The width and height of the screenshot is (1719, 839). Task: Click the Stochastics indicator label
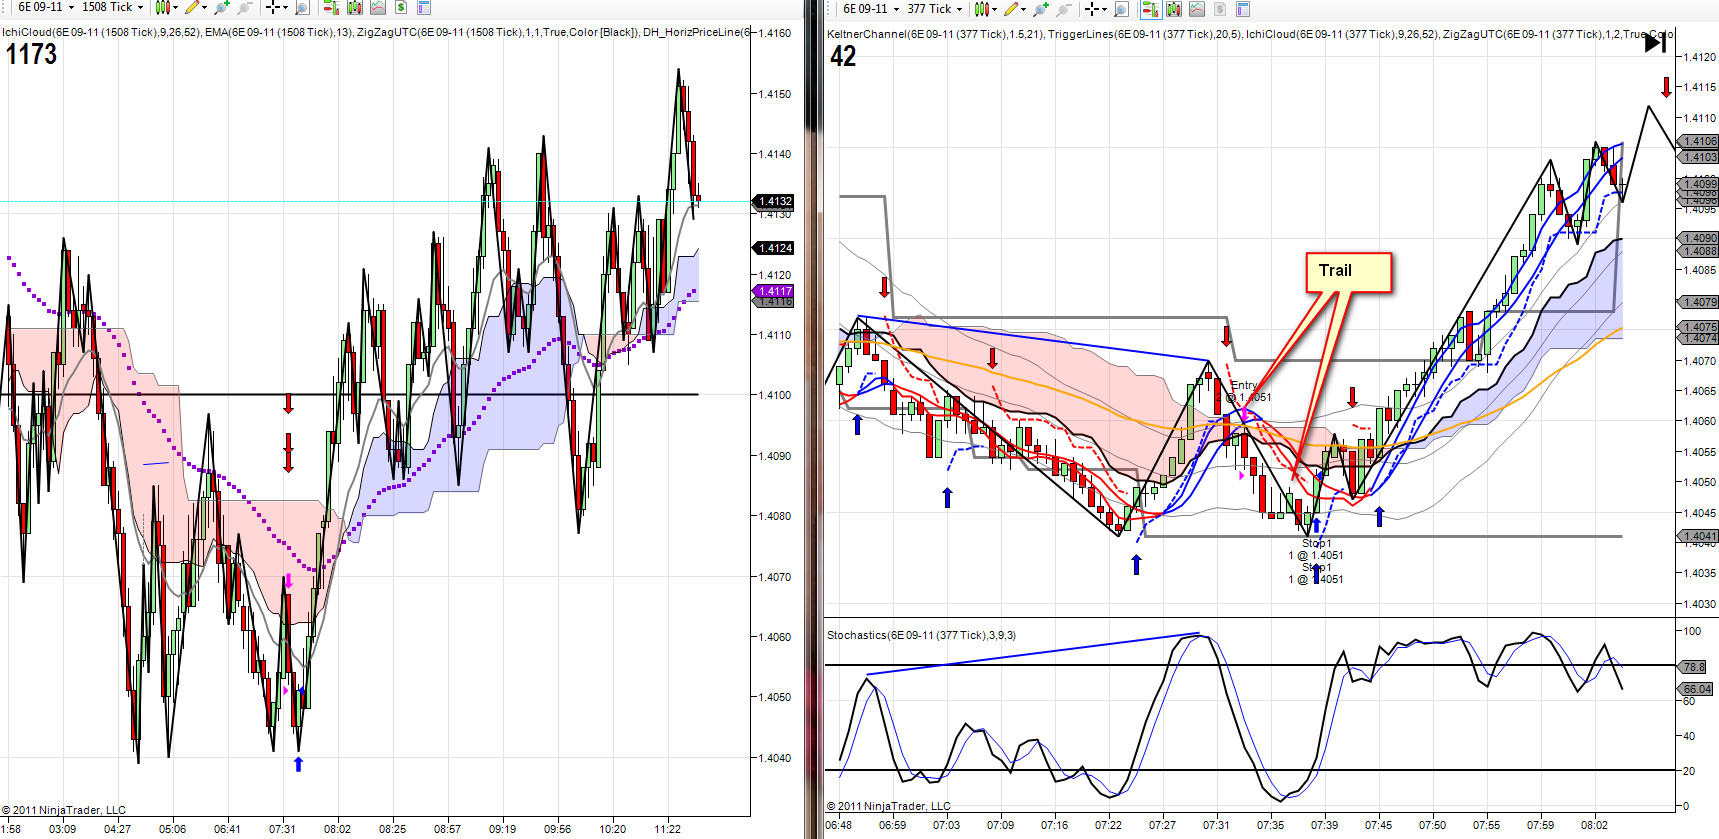[921, 635]
